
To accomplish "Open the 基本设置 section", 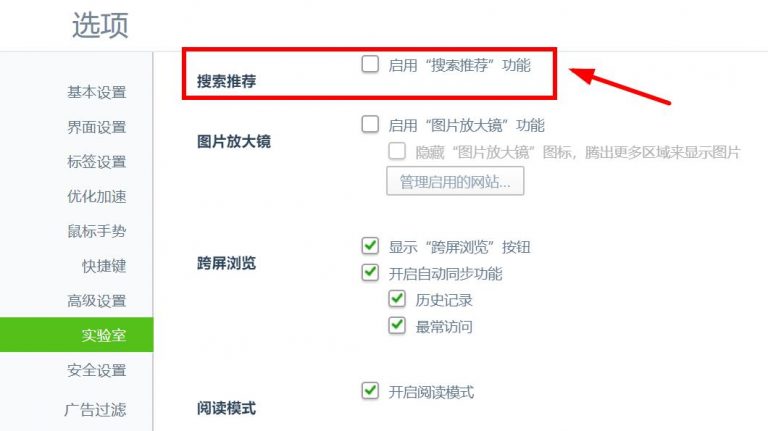I will tap(96, 92).
